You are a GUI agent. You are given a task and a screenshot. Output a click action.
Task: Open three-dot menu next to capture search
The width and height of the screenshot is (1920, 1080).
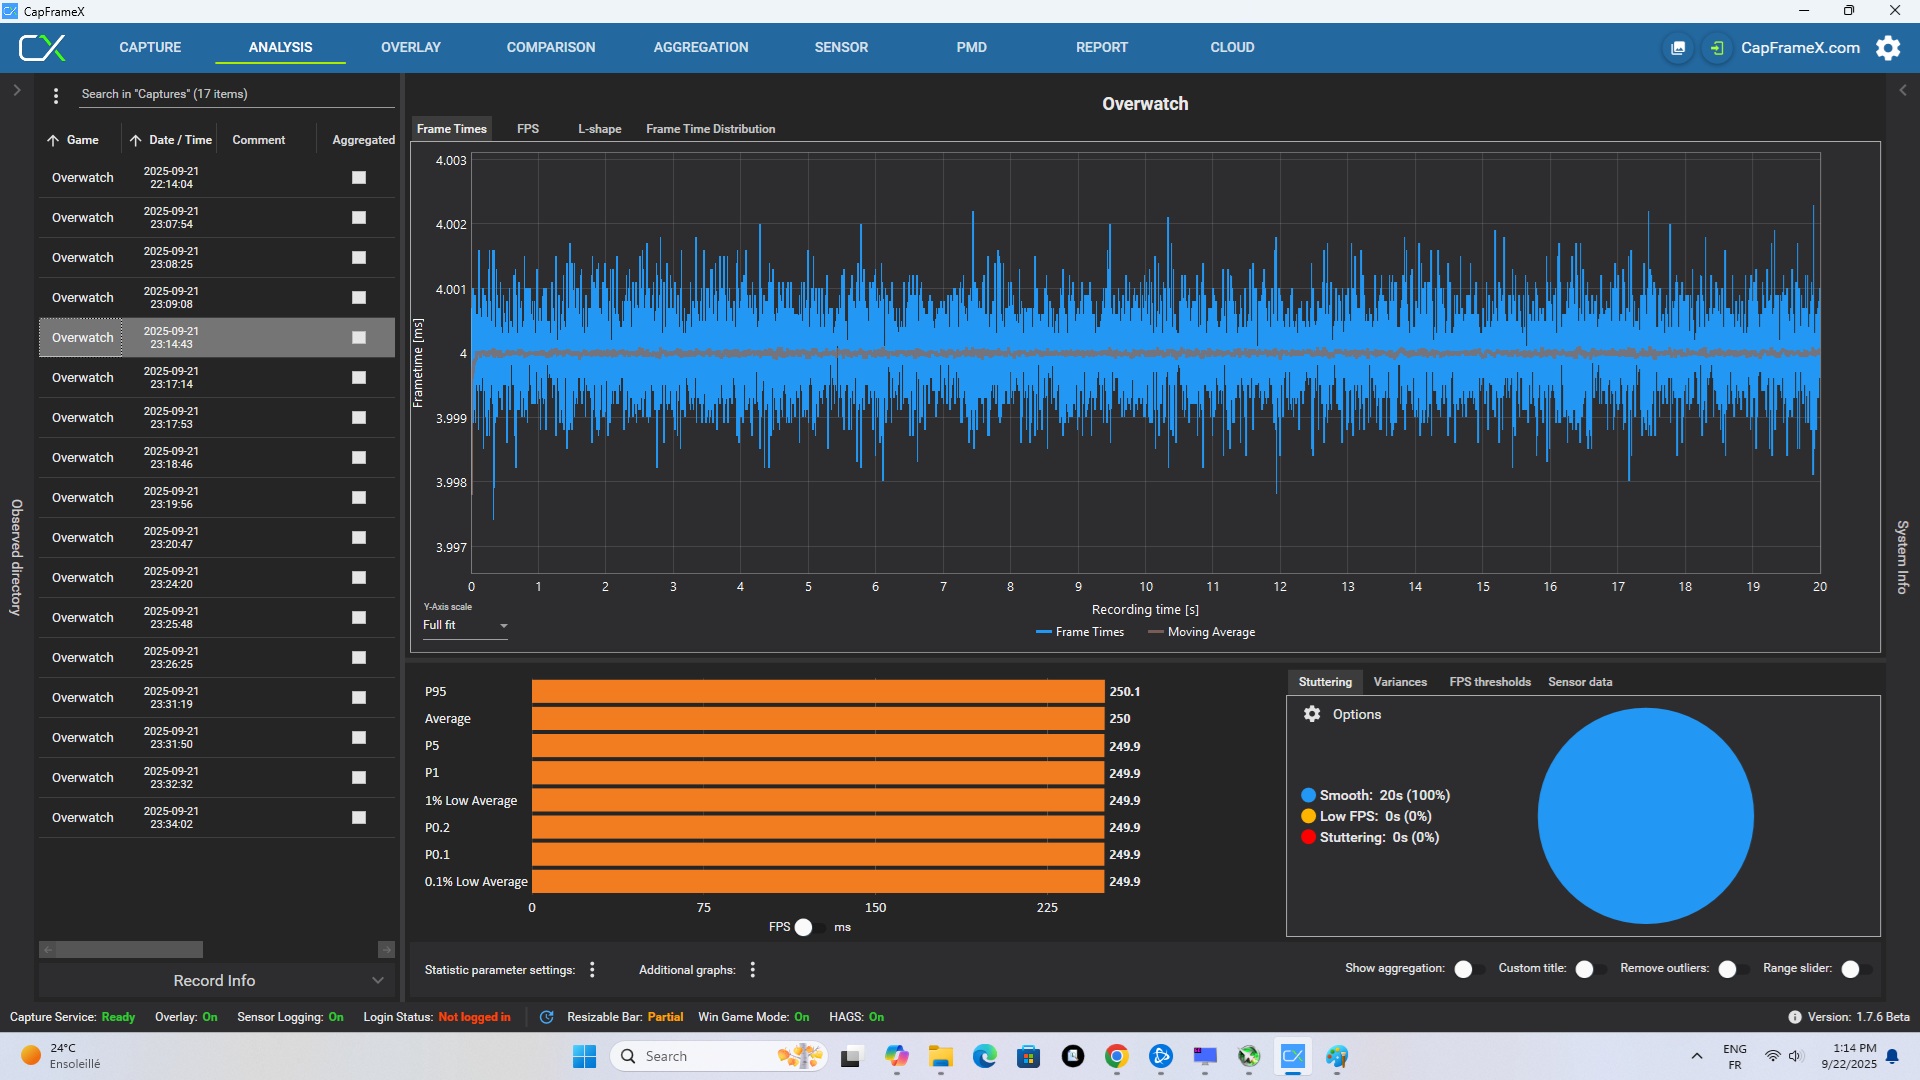coord(56,95)
